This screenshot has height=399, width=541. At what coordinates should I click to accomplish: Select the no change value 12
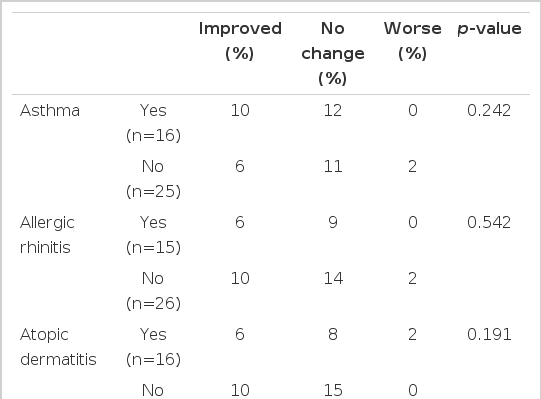tap(333, 110)
